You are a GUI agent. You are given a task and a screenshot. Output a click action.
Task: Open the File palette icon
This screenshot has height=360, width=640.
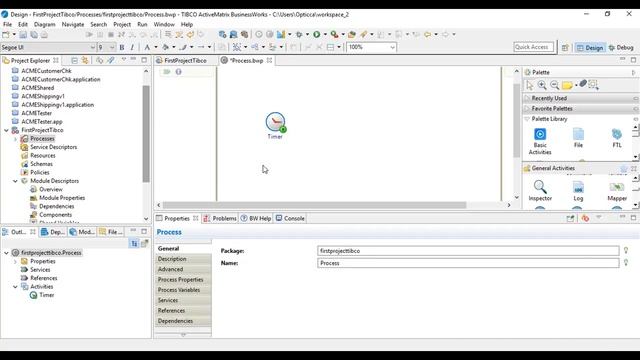pos(578,138)
